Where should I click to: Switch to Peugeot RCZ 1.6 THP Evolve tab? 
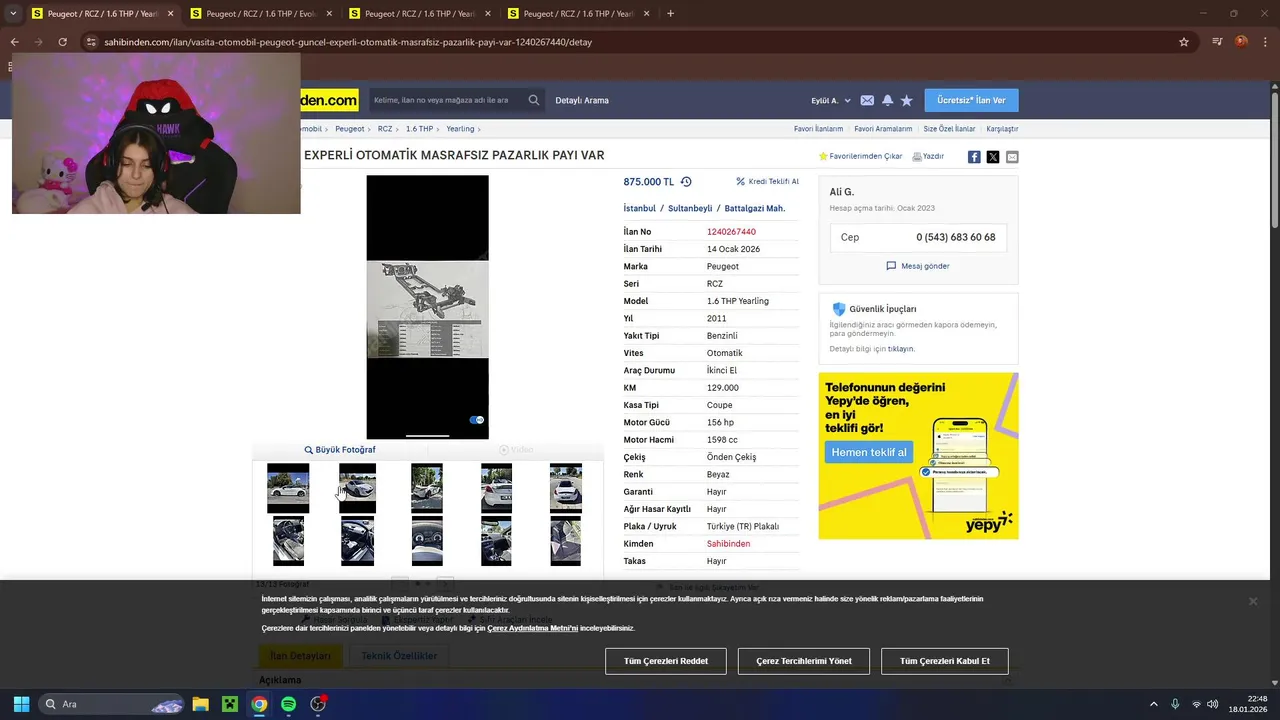tap(260, 14)
